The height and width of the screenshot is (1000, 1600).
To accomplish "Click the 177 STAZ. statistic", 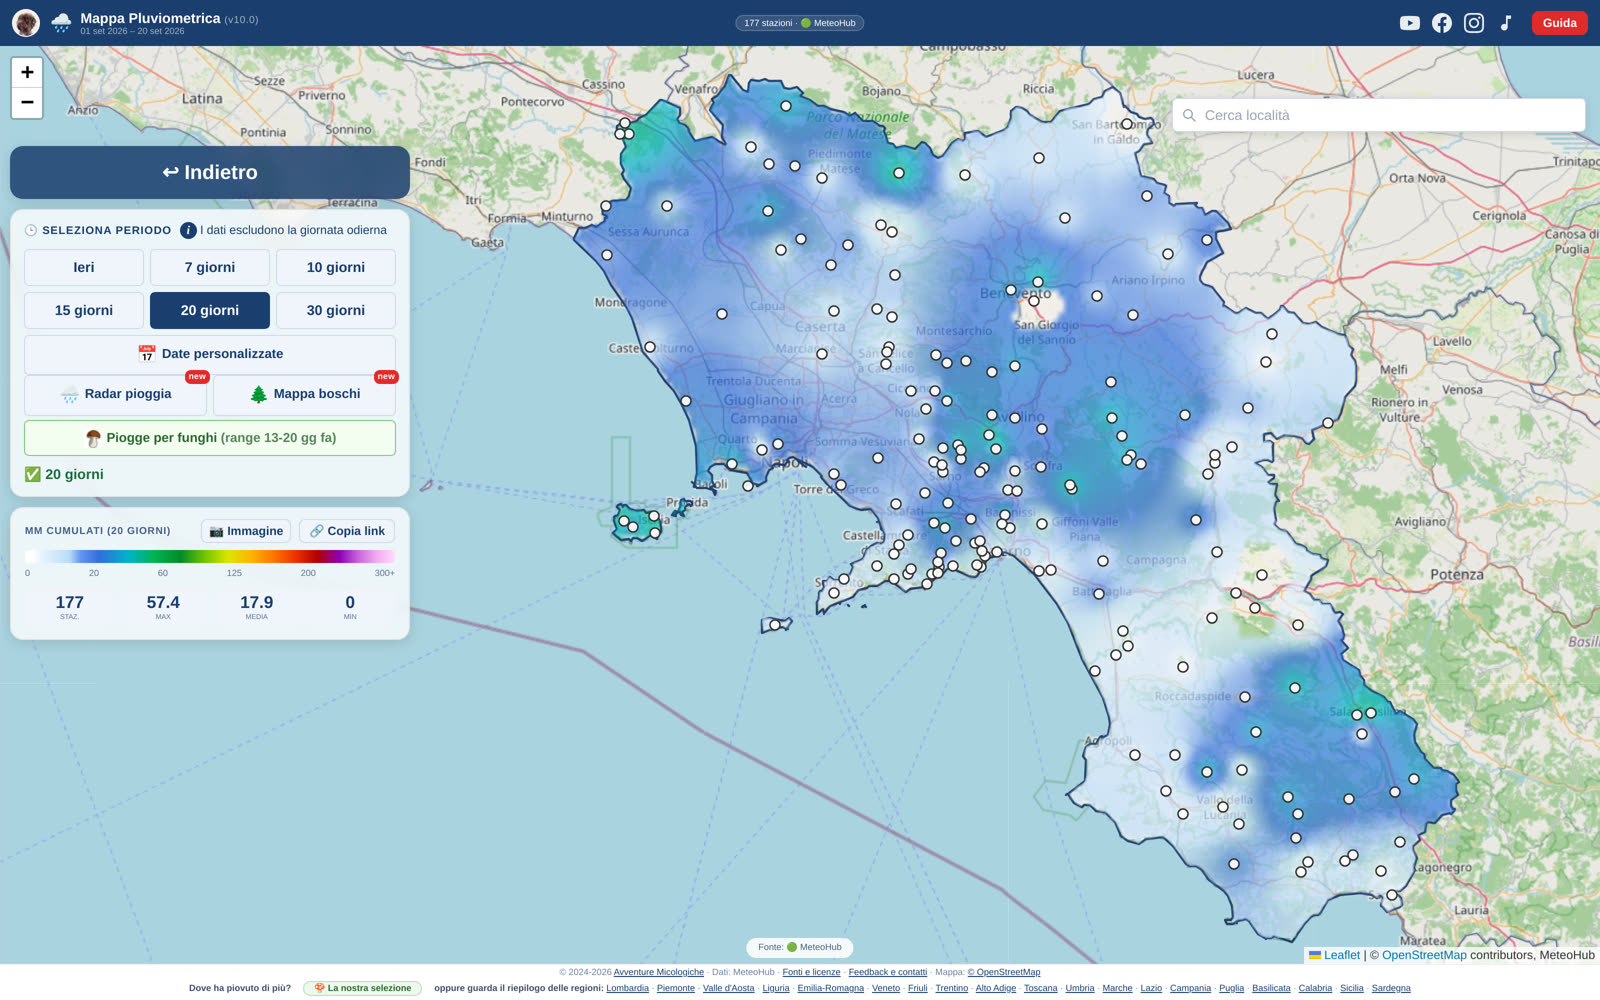I will click(69, 607).
